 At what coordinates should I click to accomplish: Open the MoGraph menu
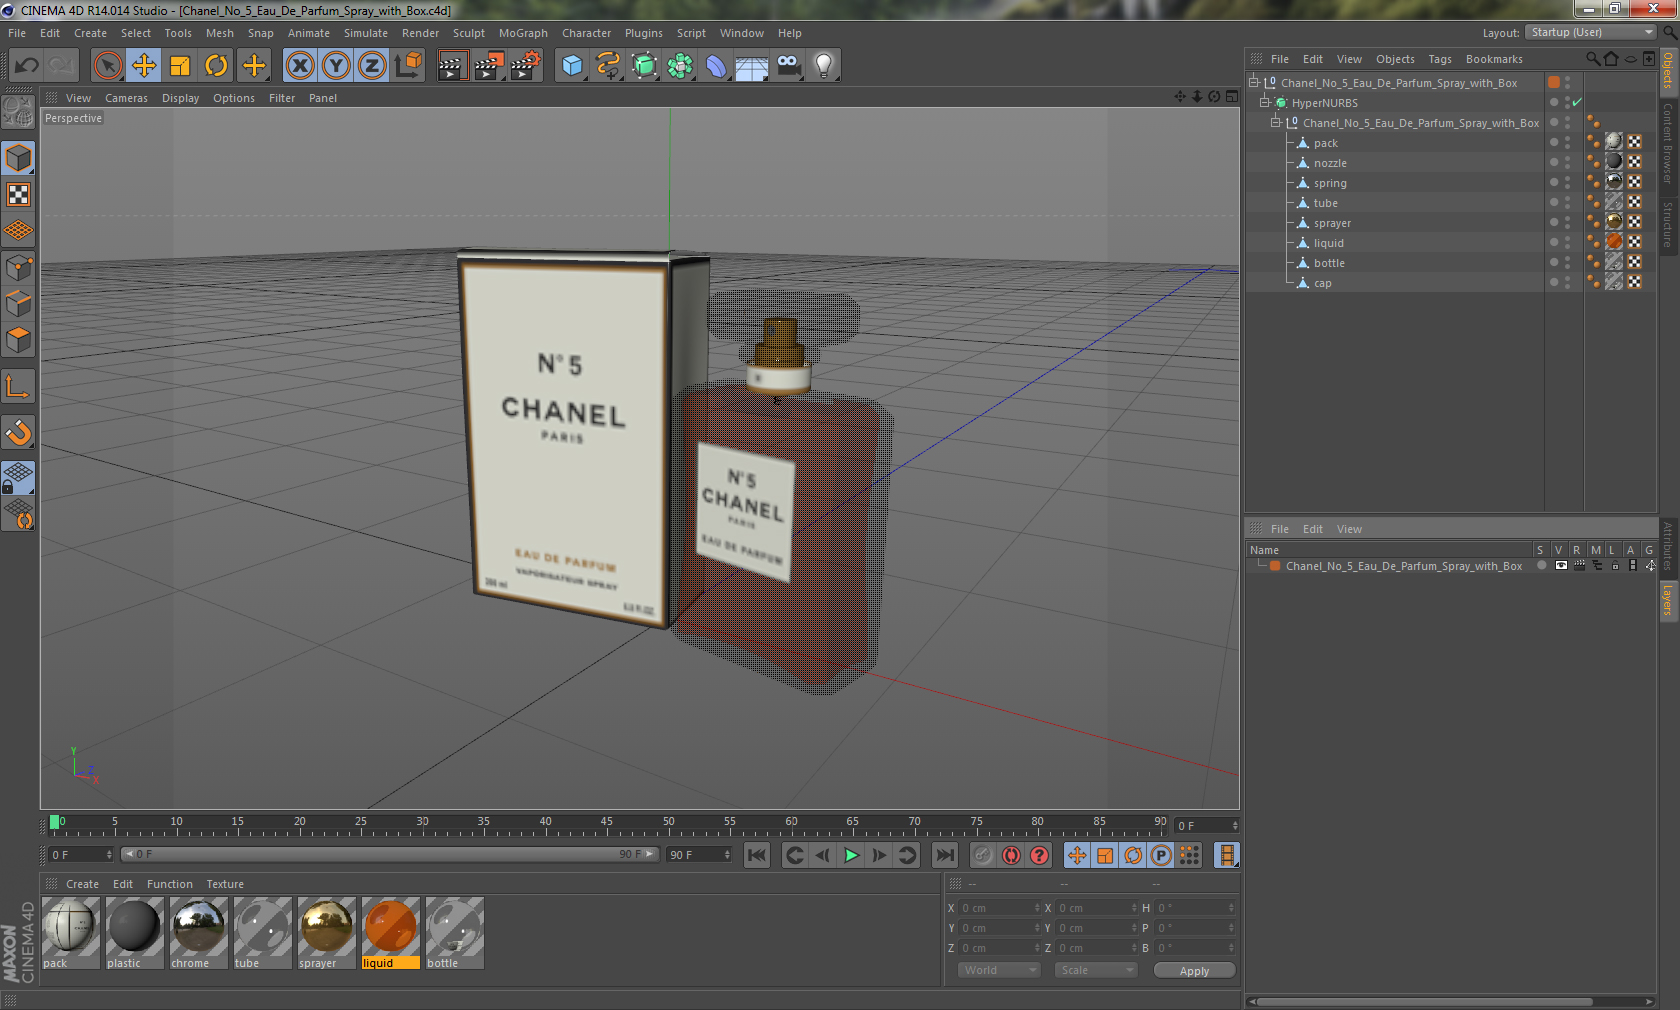point(523,33)
